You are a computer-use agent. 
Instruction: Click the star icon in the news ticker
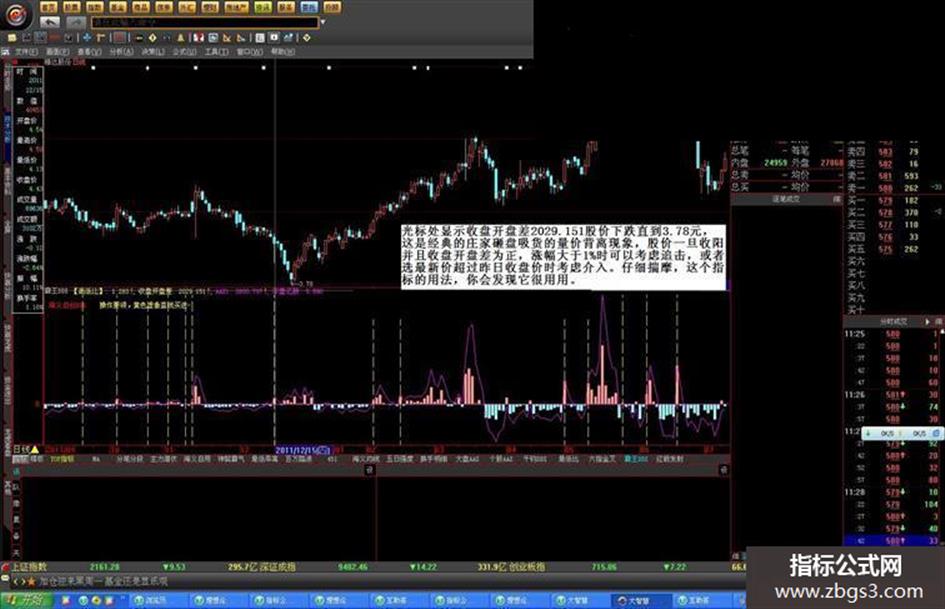(31, 581)
